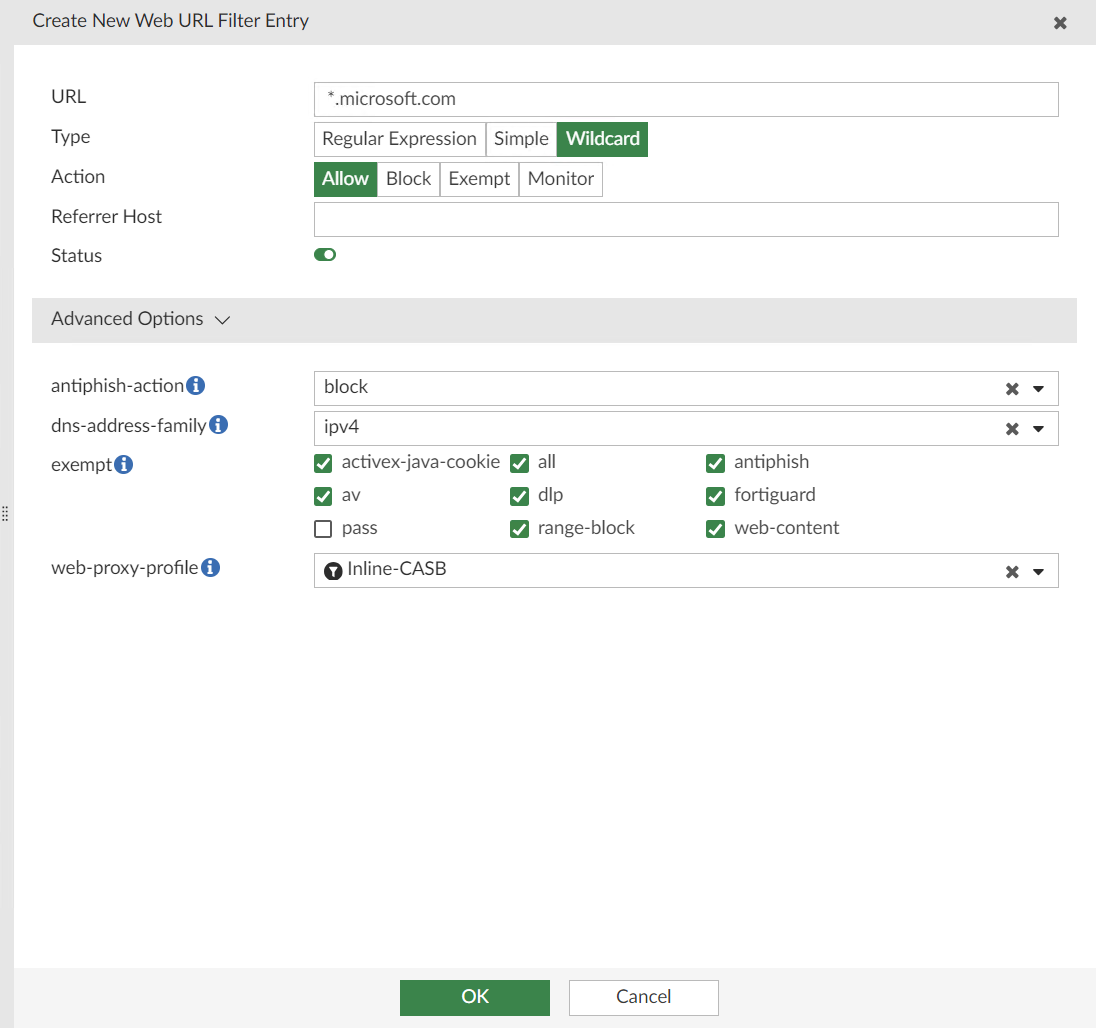Click inside the Referrer Host field
Viewport: 1096px width, 1028px height.
tap(686, 219)
